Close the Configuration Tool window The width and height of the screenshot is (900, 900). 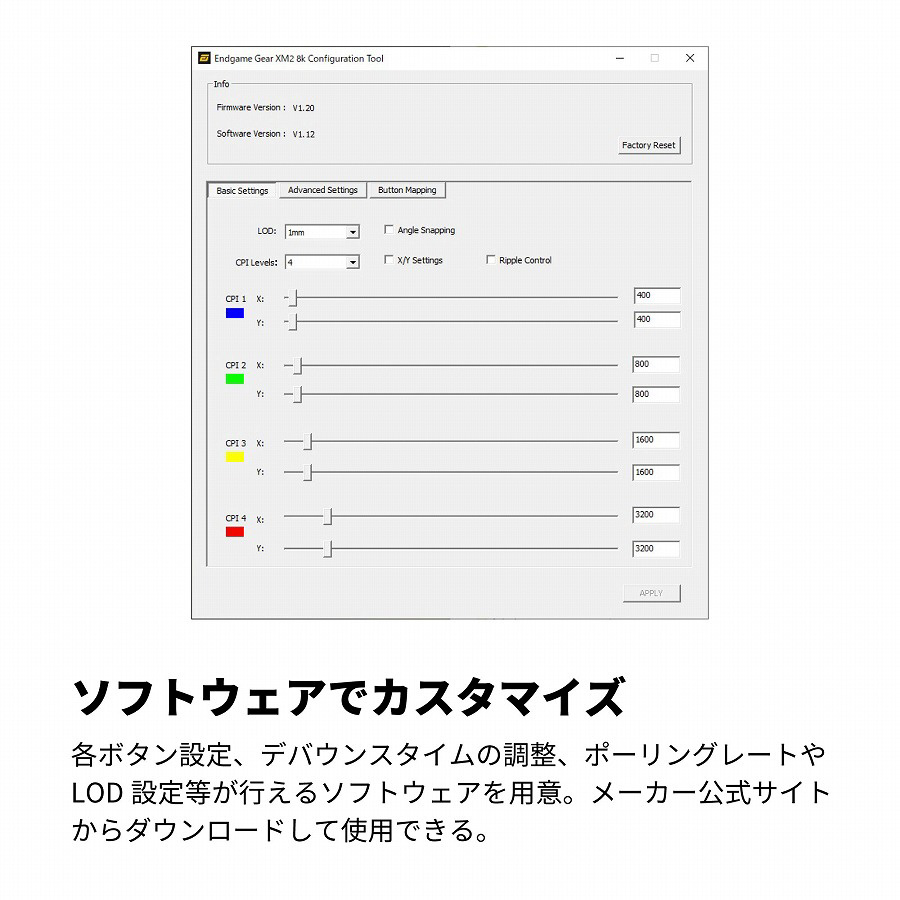pyautogui.click(x=690, y=59)
